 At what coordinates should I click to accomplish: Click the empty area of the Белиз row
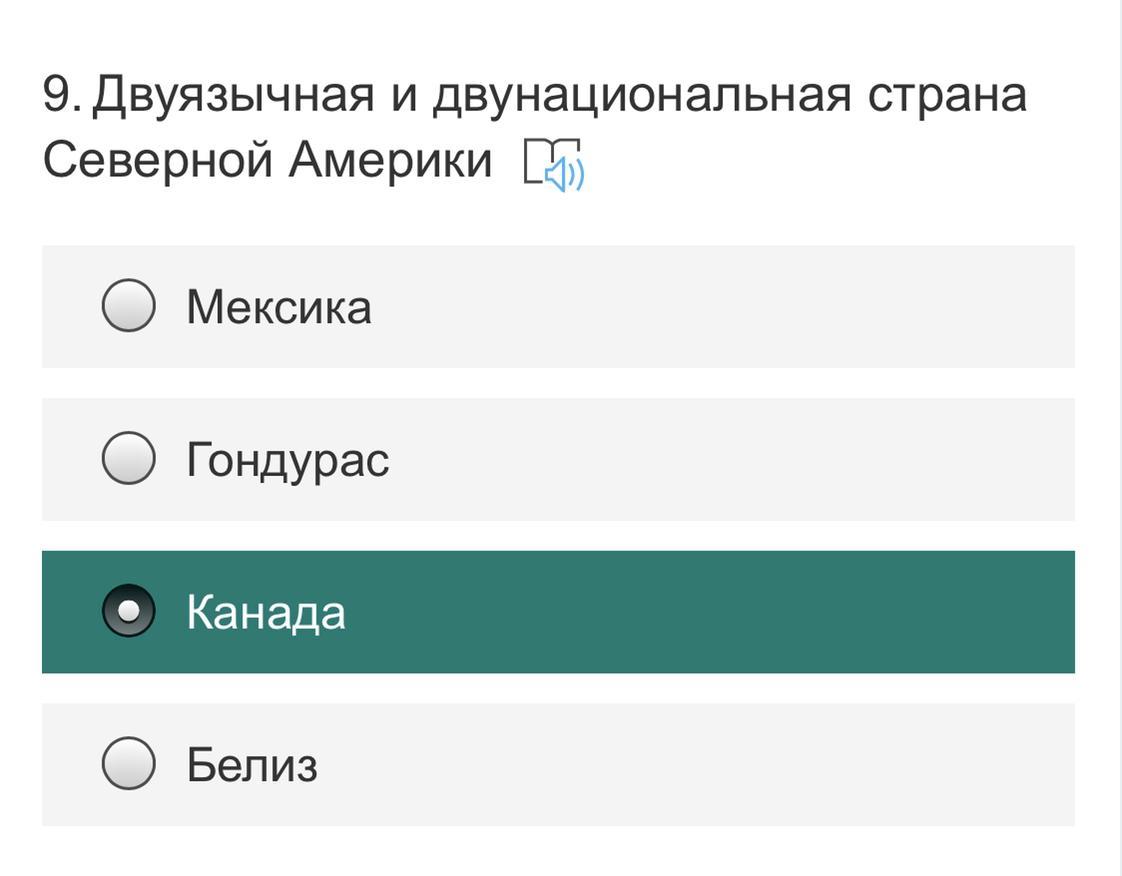(720, 765)
